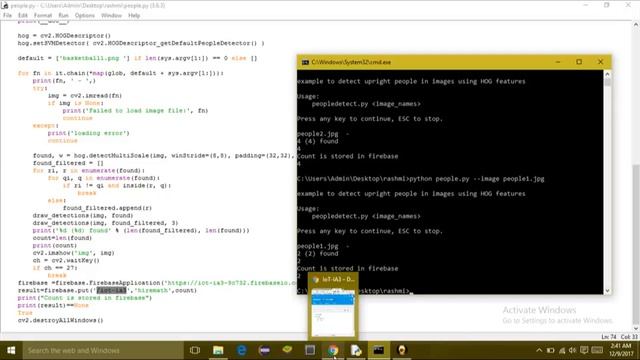
Task: Minimize the cmd.exe window
Action: click(558, 62)
